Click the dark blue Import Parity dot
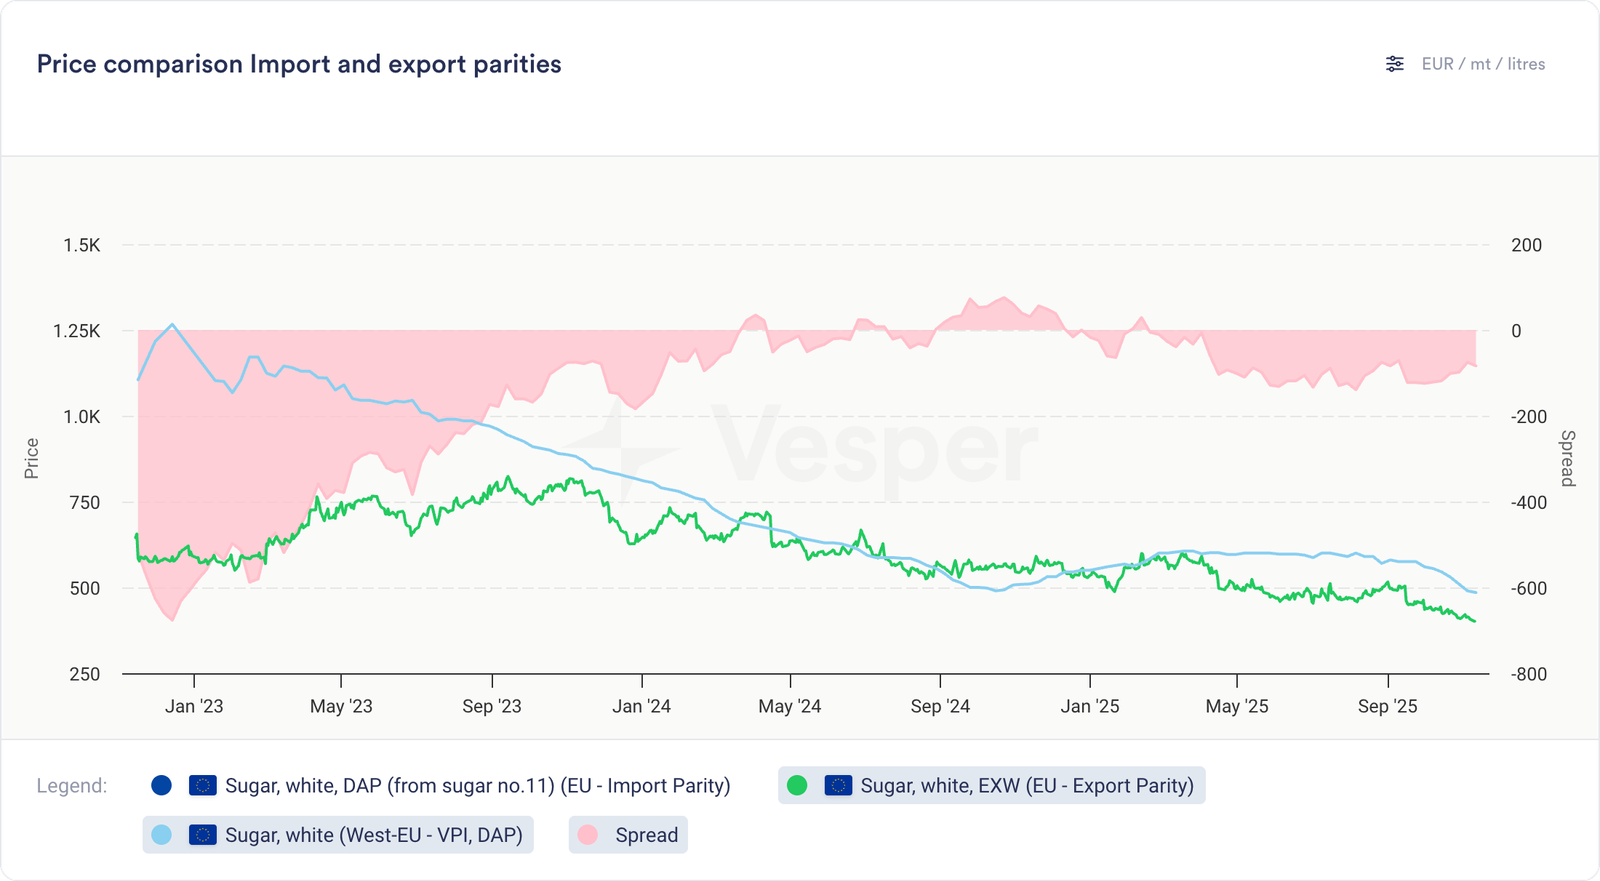Viewport: 1600px width, 881px height. pyautogui.click(x=161, y=786)
